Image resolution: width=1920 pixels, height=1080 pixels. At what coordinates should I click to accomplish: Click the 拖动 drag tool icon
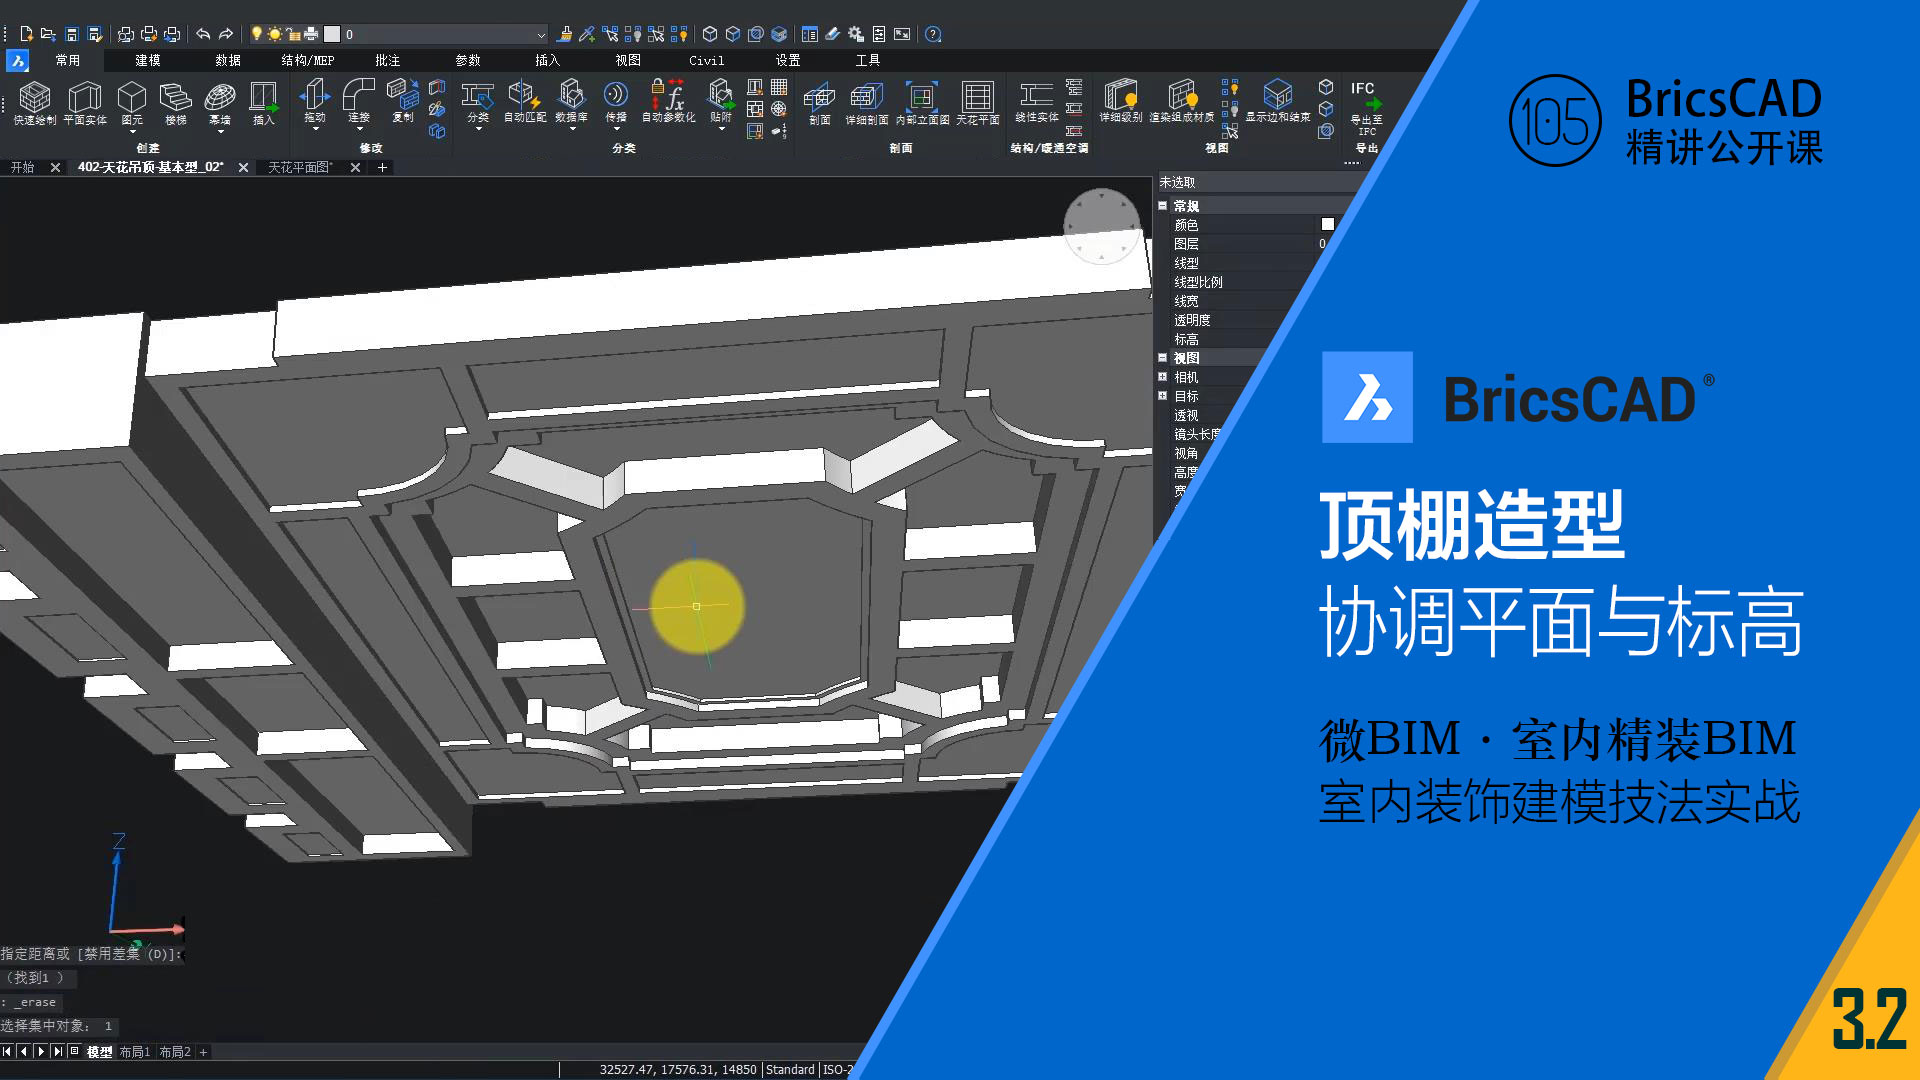(314, 96)
